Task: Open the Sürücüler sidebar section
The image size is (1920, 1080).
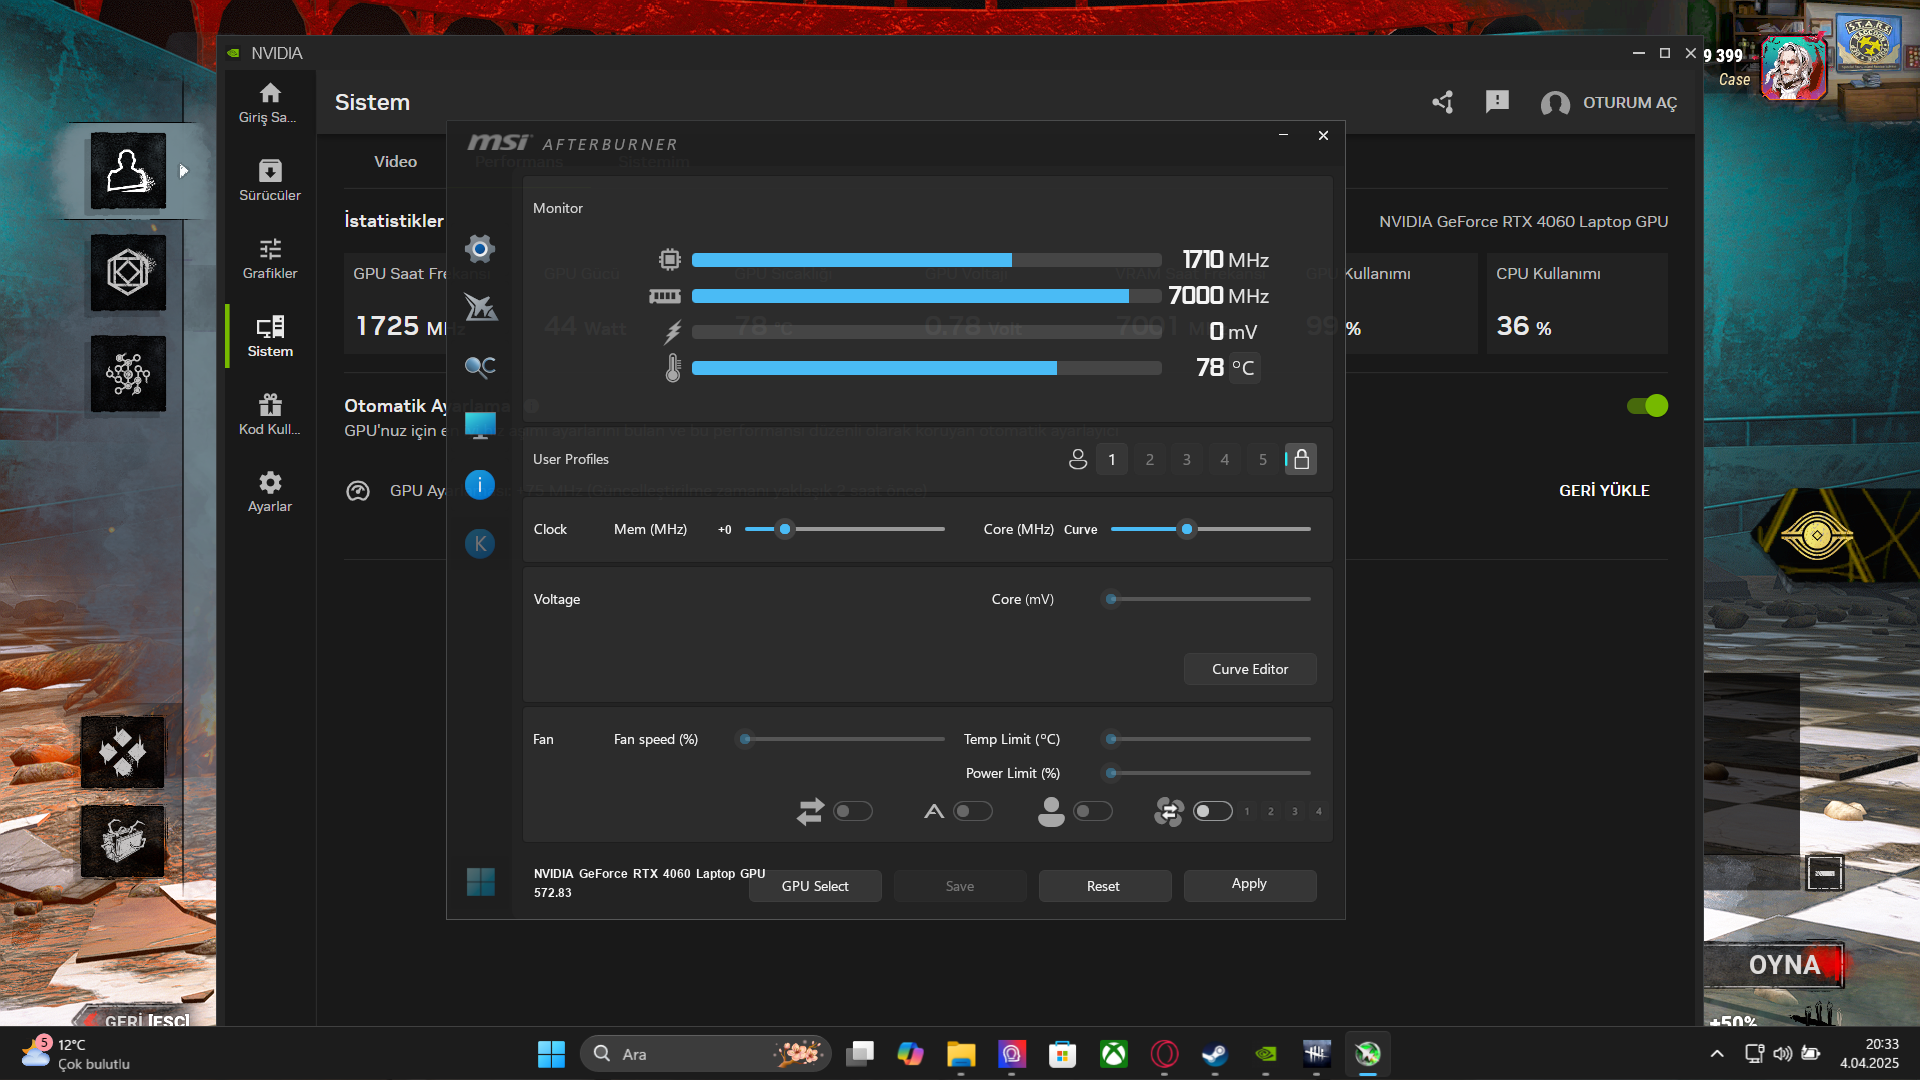Action: click(270, 180)
